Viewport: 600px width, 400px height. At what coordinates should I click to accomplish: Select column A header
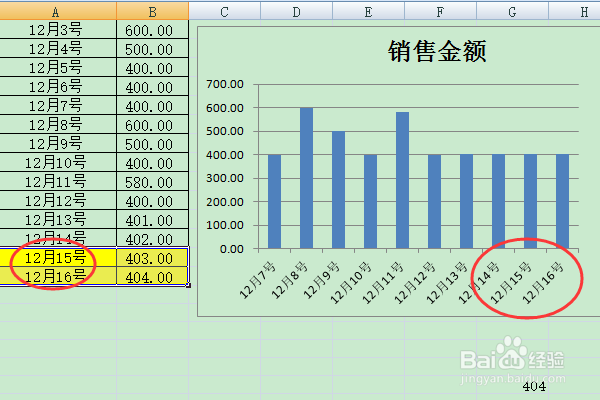pyautogui.click(x=57, y=11)
